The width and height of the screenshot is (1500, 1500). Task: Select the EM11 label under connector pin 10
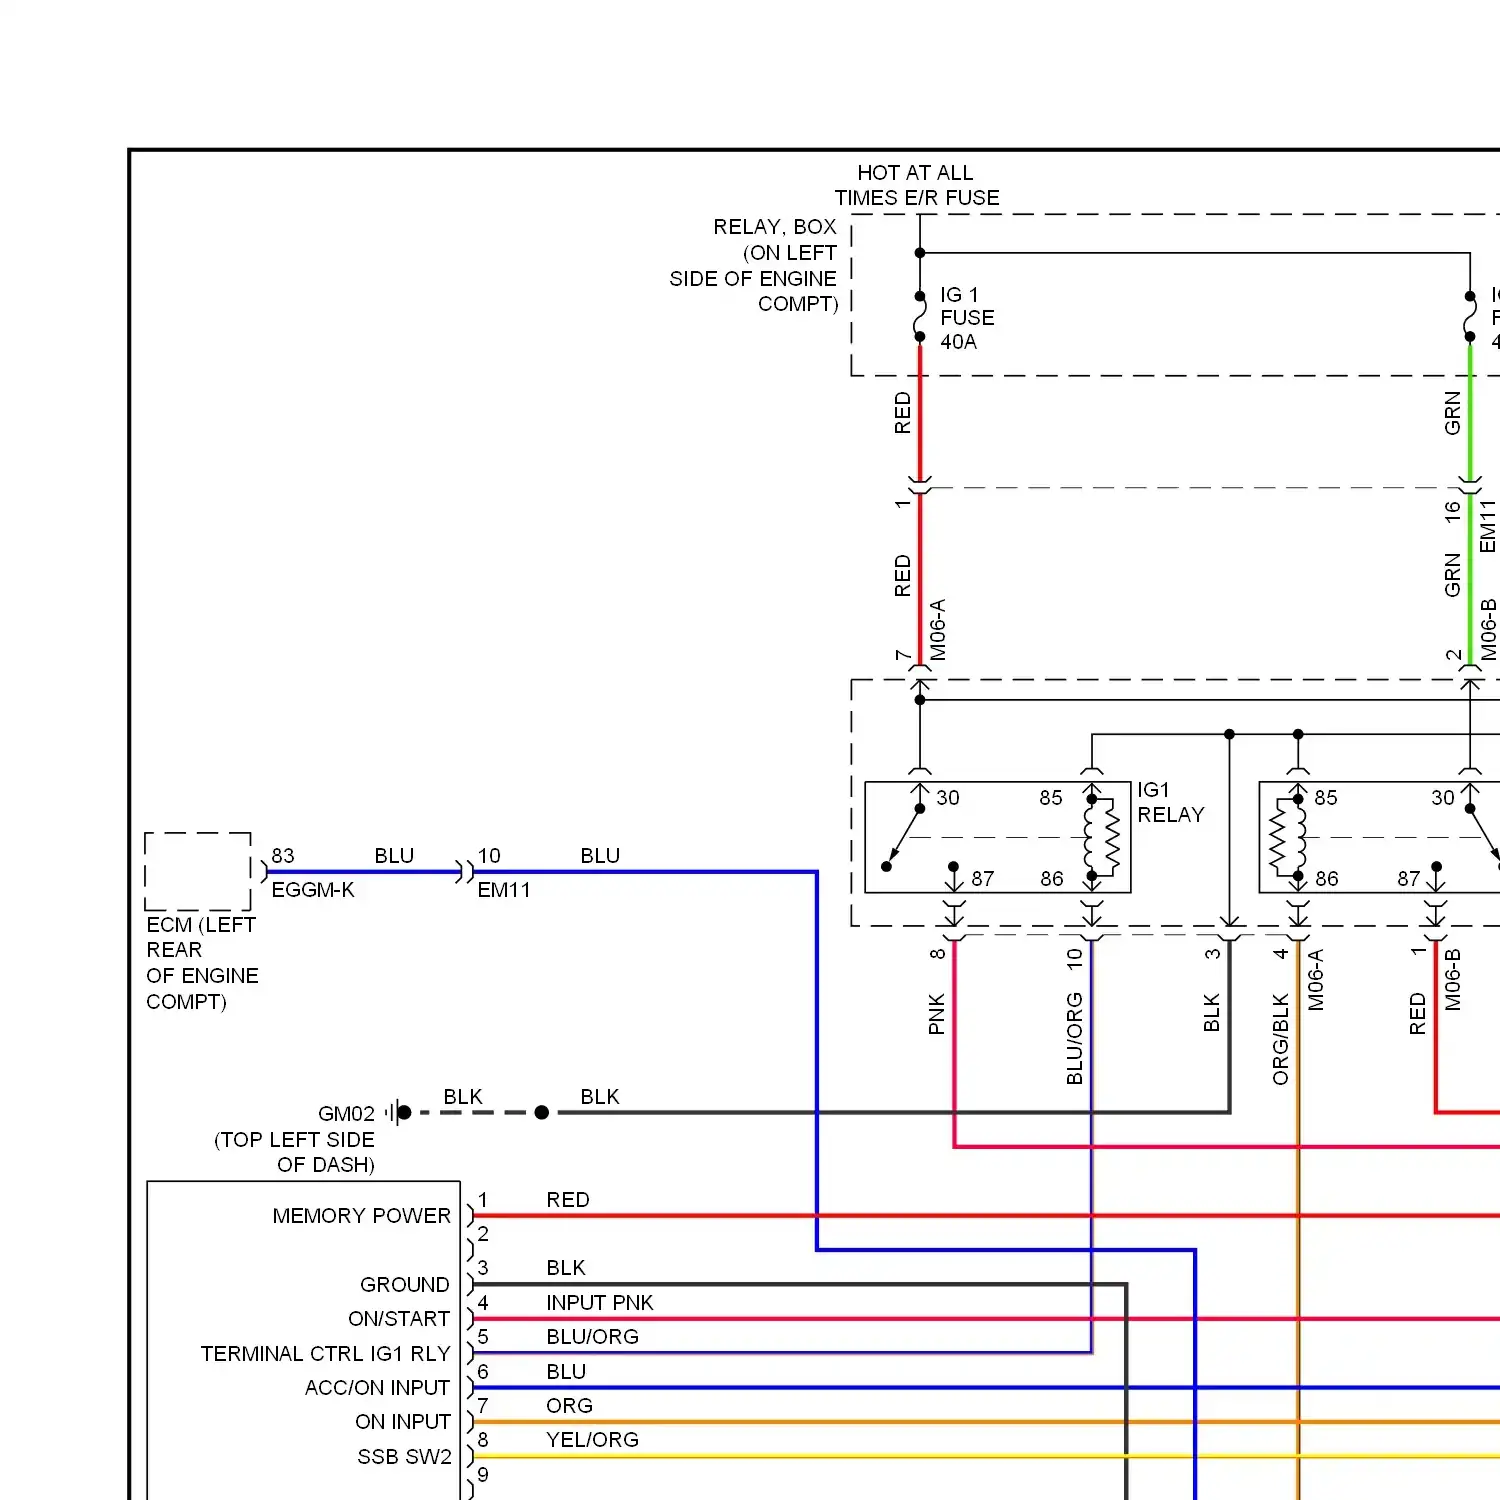point(504,890)
